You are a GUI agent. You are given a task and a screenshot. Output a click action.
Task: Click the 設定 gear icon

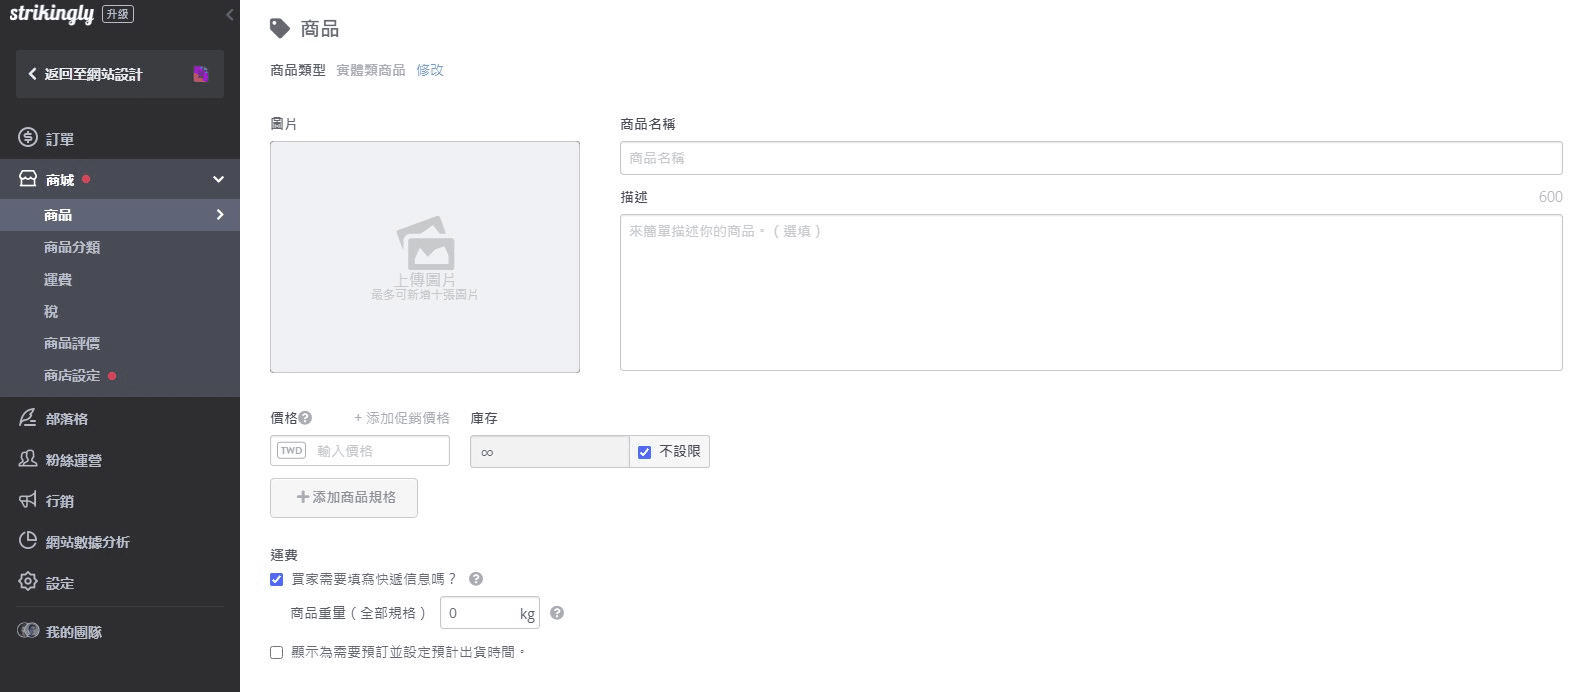point(28,582)
